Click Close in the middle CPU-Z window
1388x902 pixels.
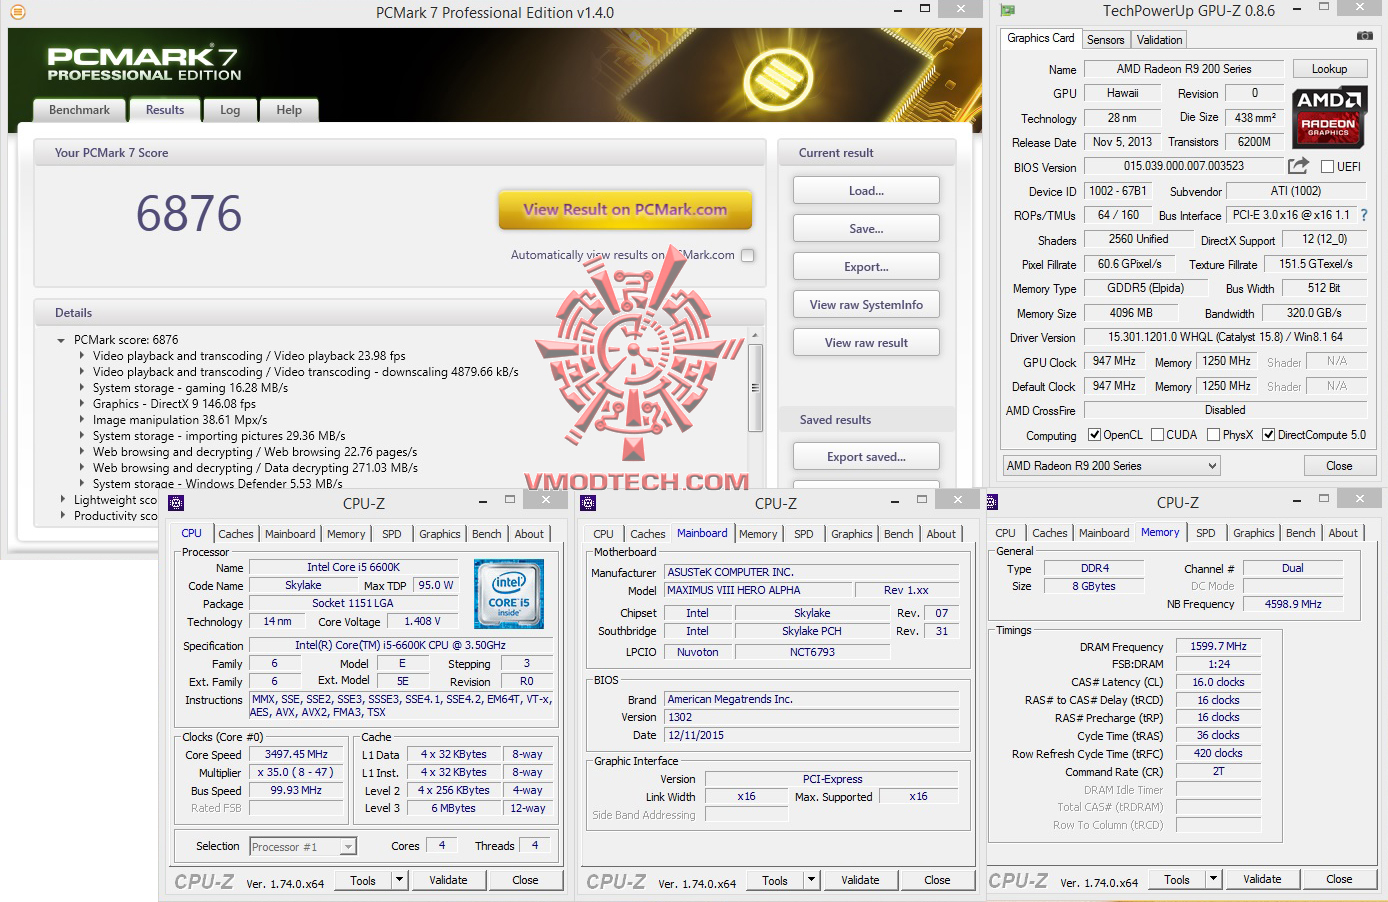click(937, 880)
